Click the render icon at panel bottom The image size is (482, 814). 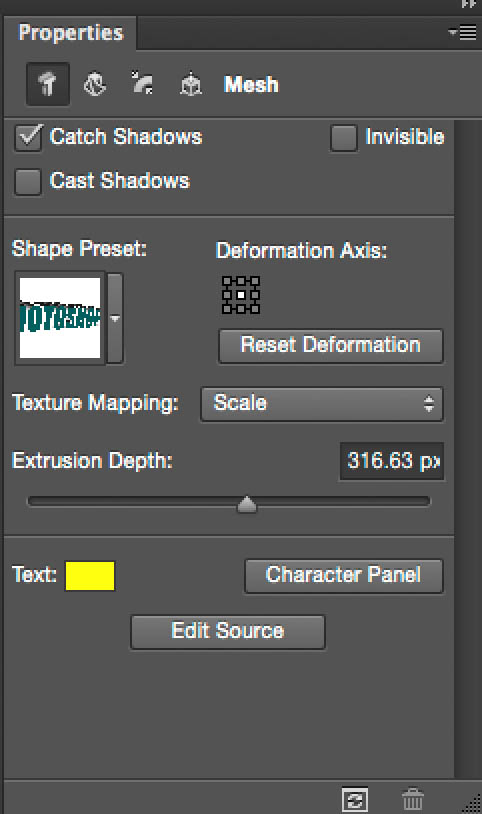pos(355,800)
